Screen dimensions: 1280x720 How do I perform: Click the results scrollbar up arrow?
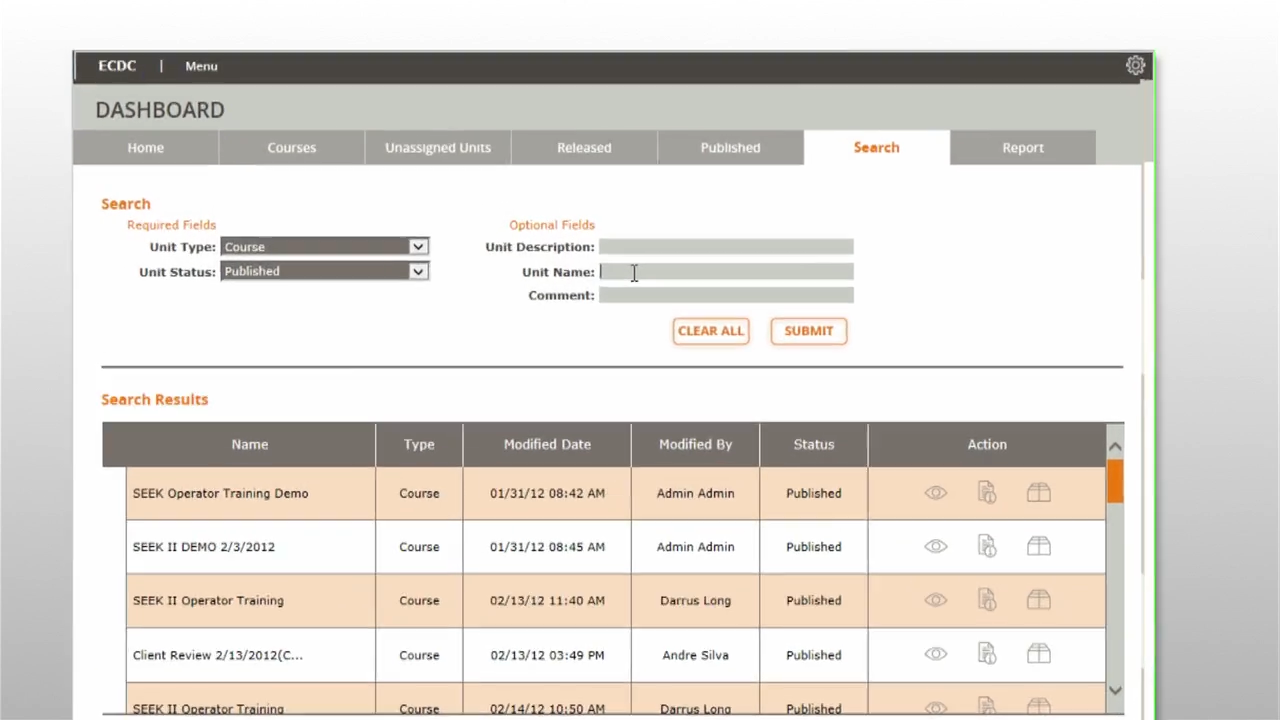(x=1115, y=447)
